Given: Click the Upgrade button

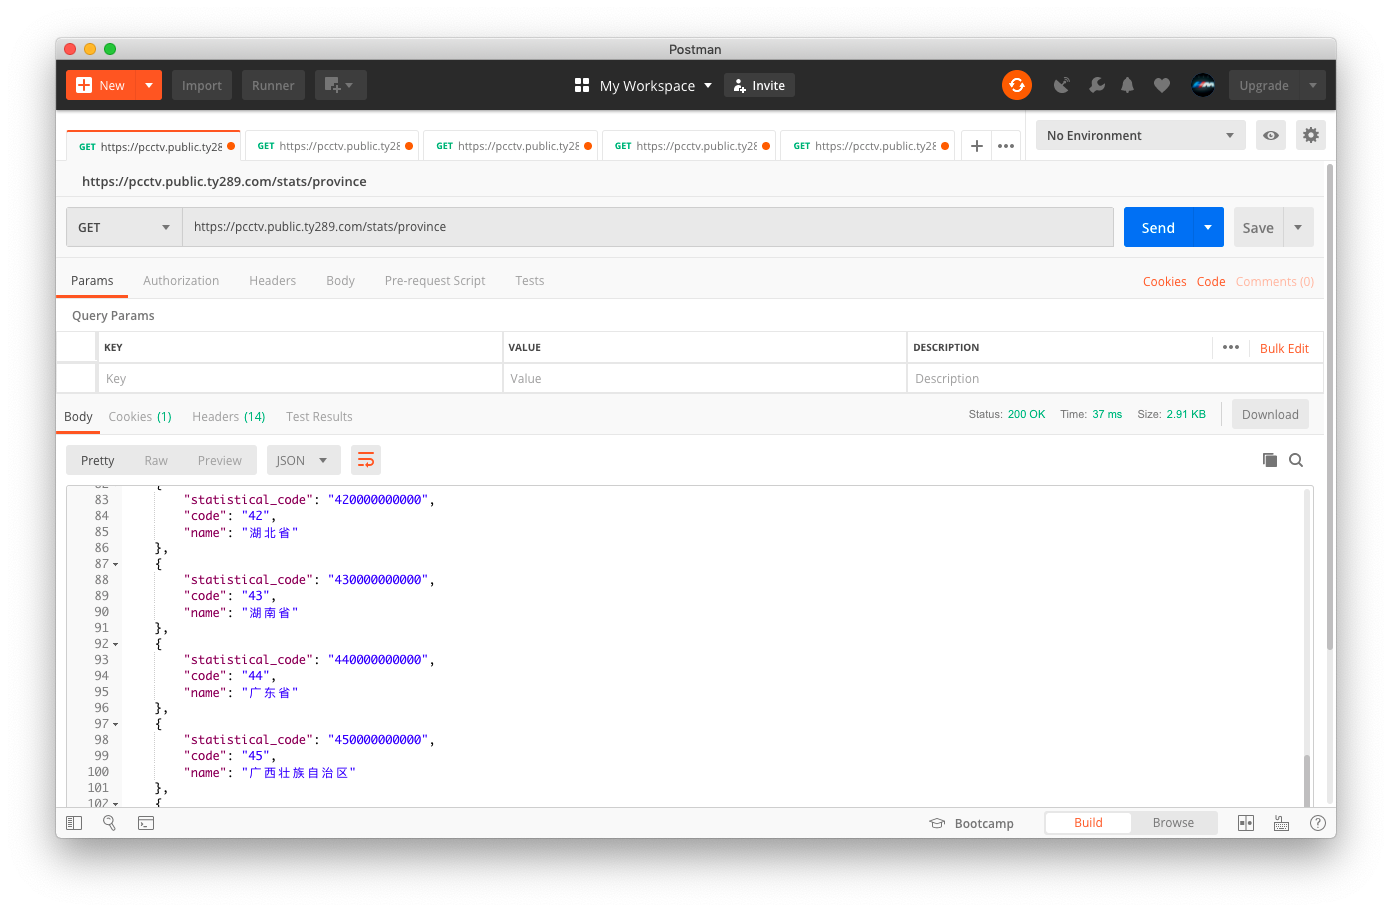Looking at the screenshot, I should [x=1264, y=85].
